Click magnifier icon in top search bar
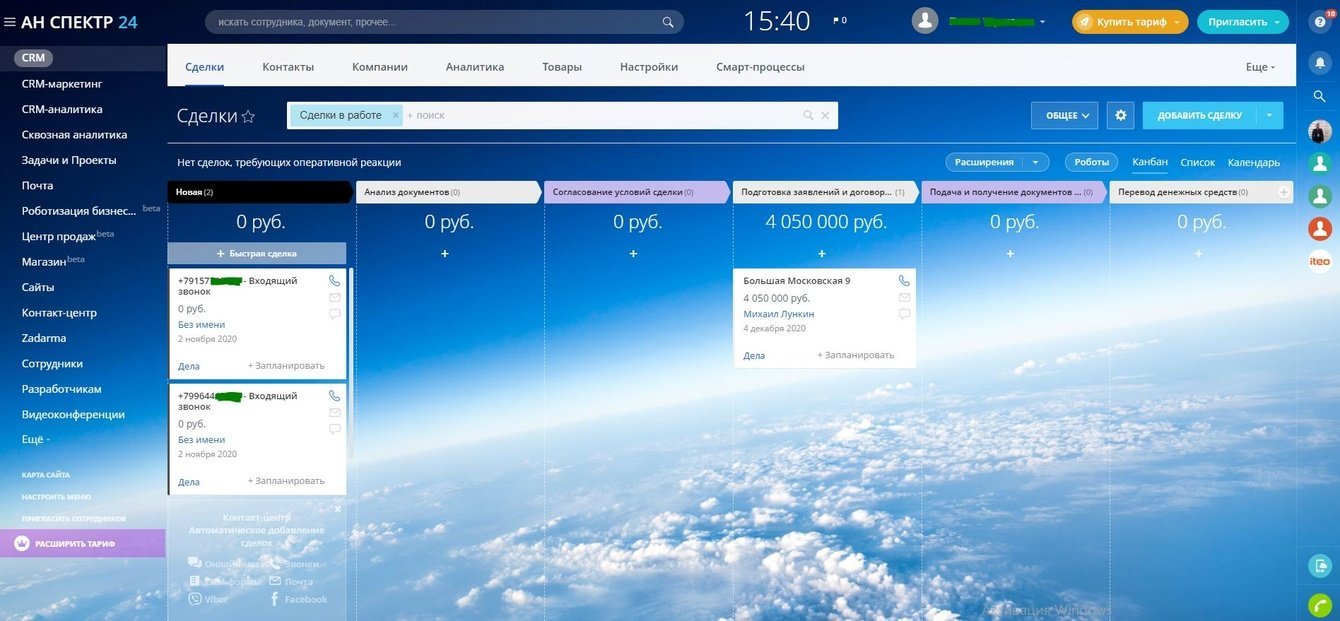1340x621 pixels. [668, 21]
